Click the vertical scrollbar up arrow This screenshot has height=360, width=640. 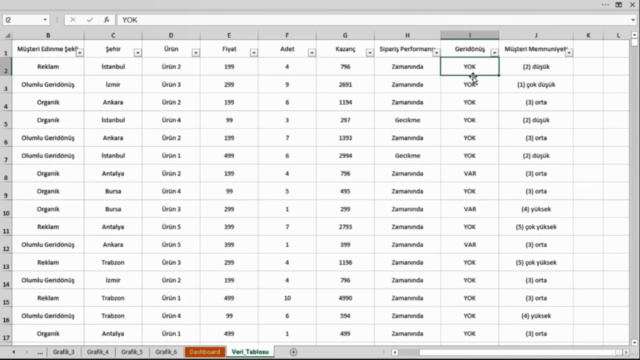[634, 35]
